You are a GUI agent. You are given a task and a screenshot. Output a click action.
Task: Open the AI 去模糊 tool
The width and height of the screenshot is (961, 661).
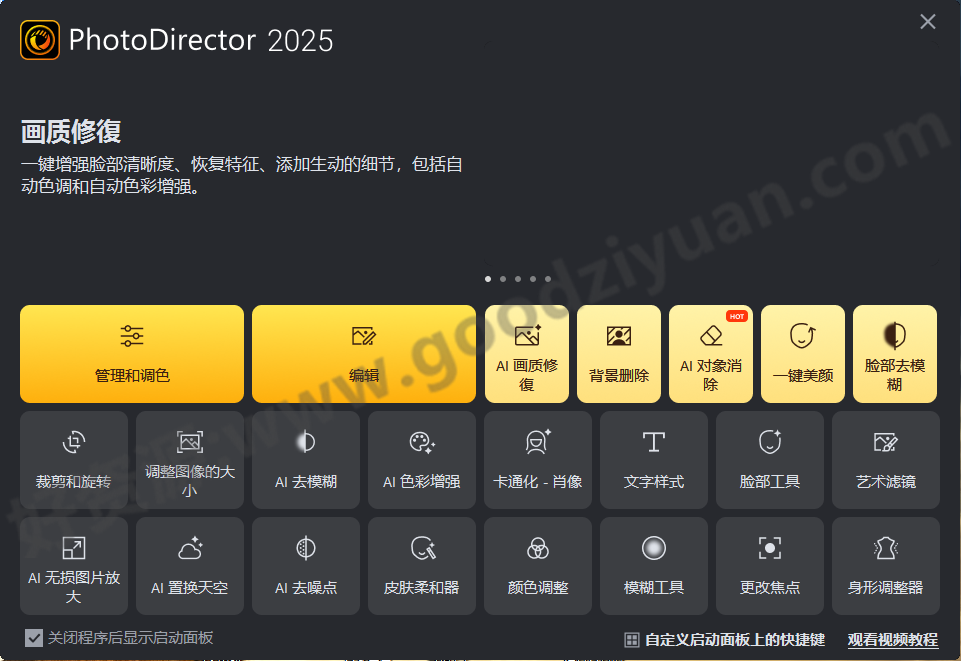(305, 460)
